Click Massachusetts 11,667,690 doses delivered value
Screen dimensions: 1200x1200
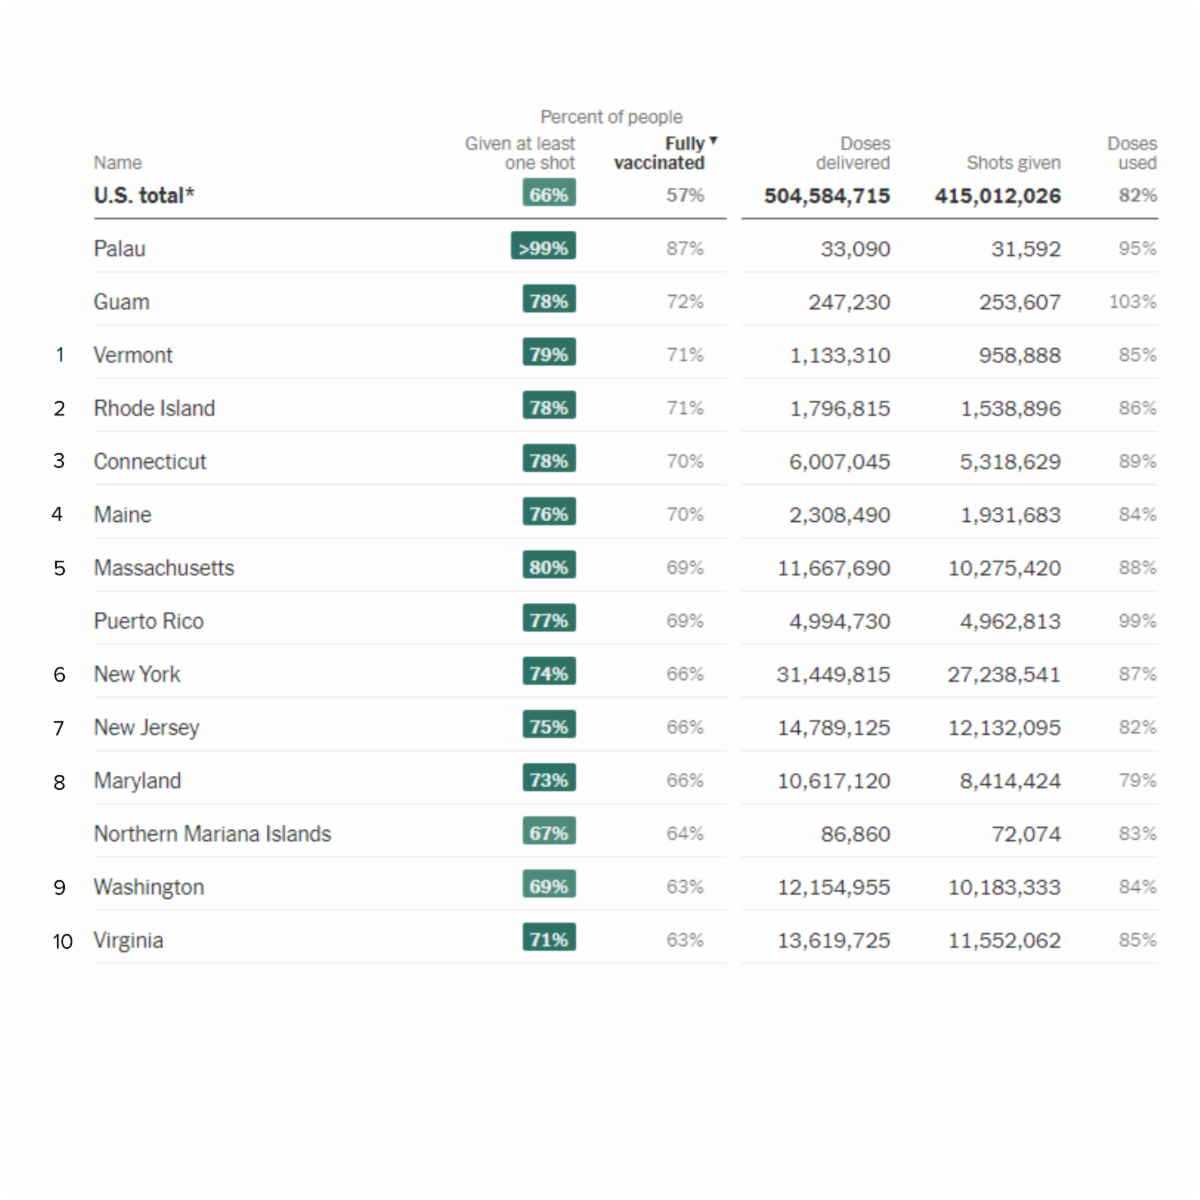834,568
